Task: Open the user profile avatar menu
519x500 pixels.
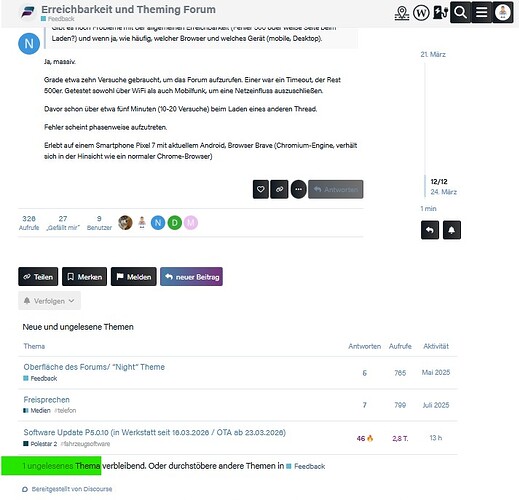Action: (503, 13)
